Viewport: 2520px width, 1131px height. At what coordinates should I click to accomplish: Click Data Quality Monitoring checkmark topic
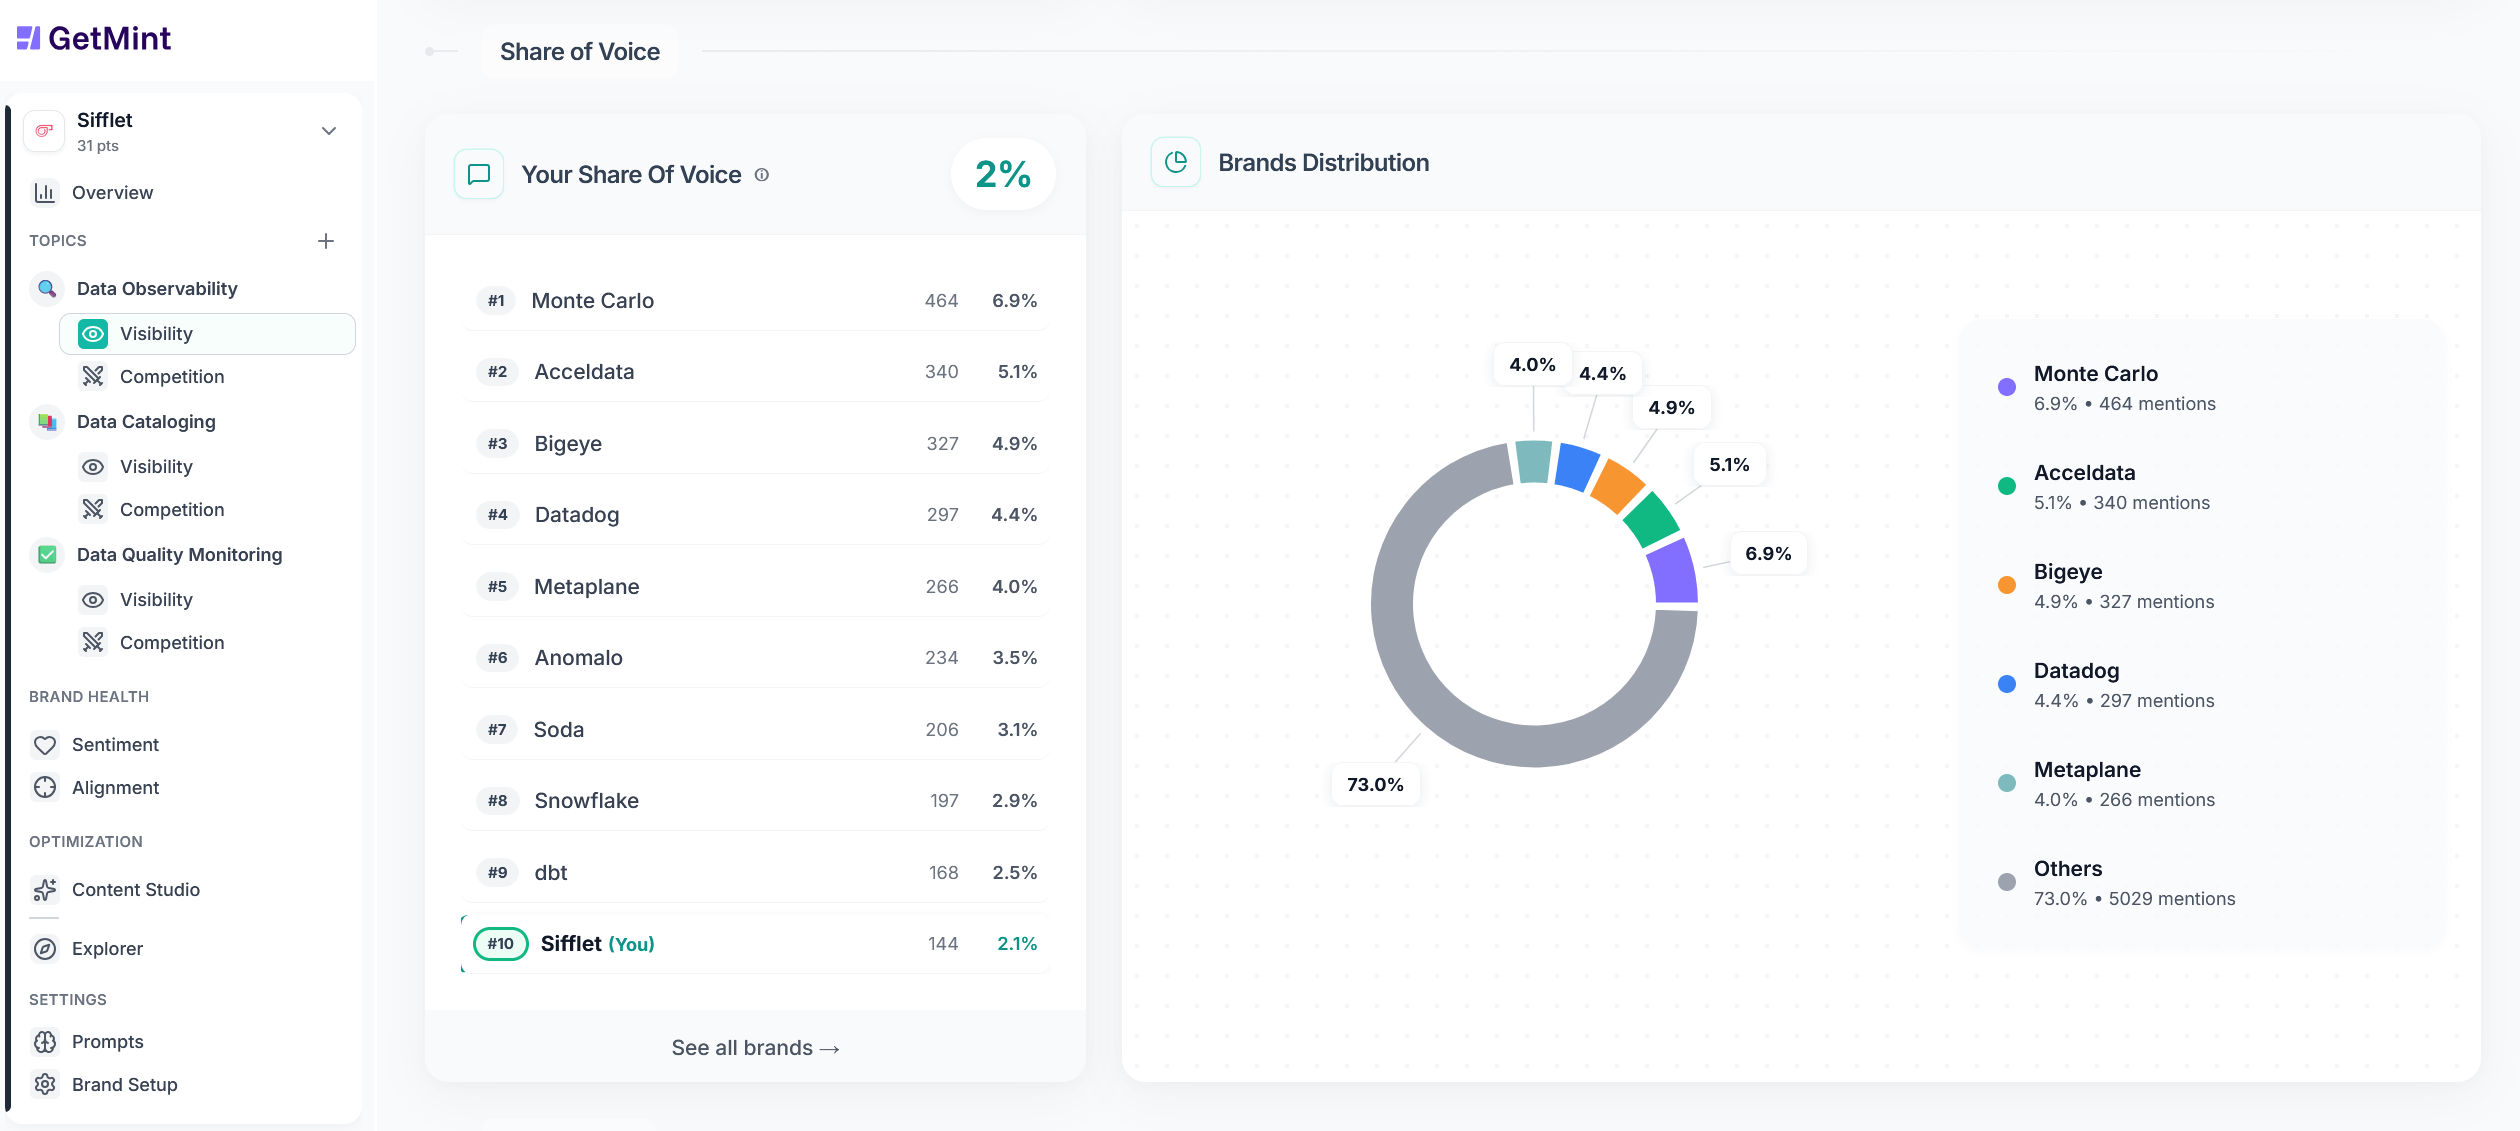(x=47, y=555)
